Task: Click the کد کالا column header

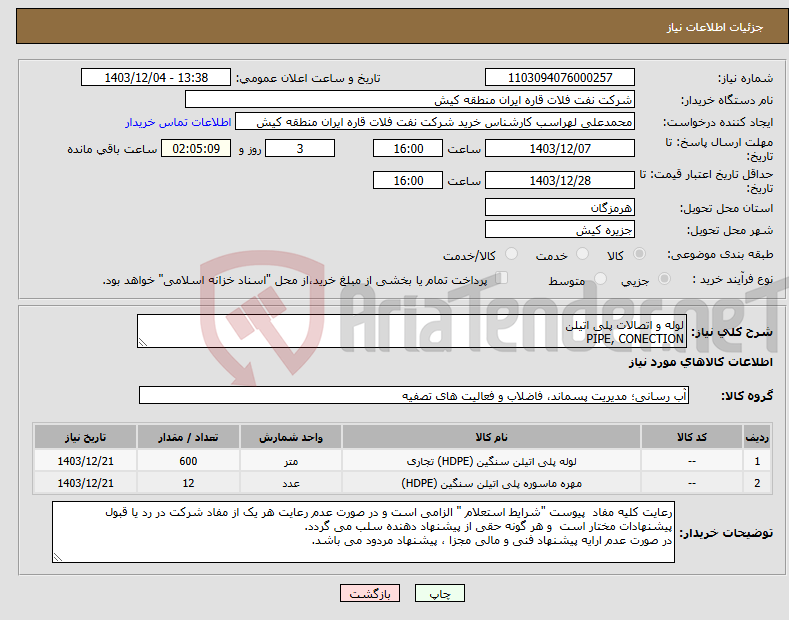Action: (692, 437)
